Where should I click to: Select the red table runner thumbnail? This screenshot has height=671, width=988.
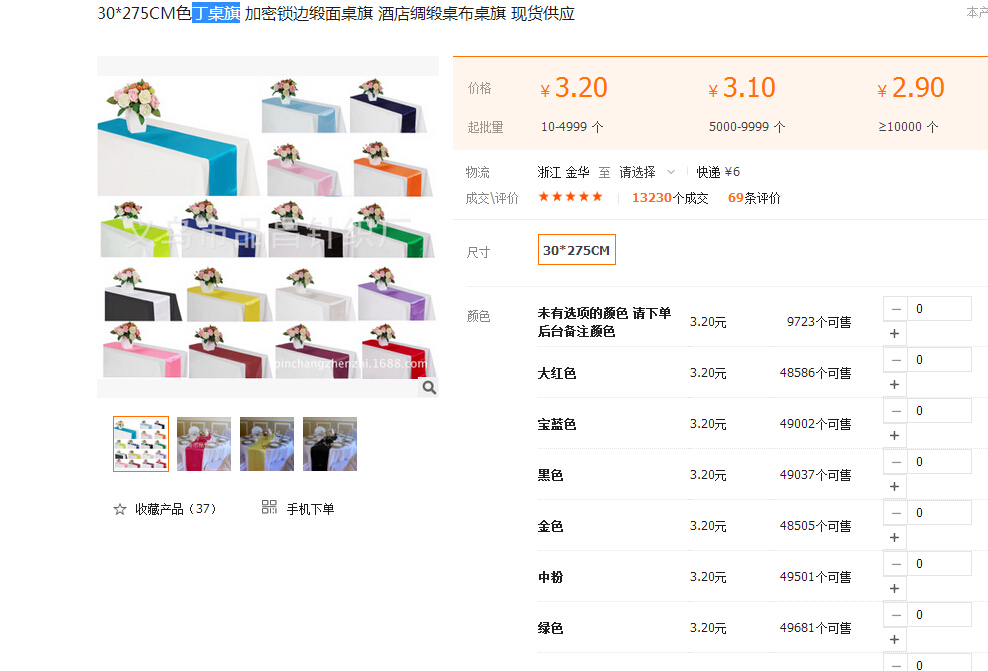204,444
